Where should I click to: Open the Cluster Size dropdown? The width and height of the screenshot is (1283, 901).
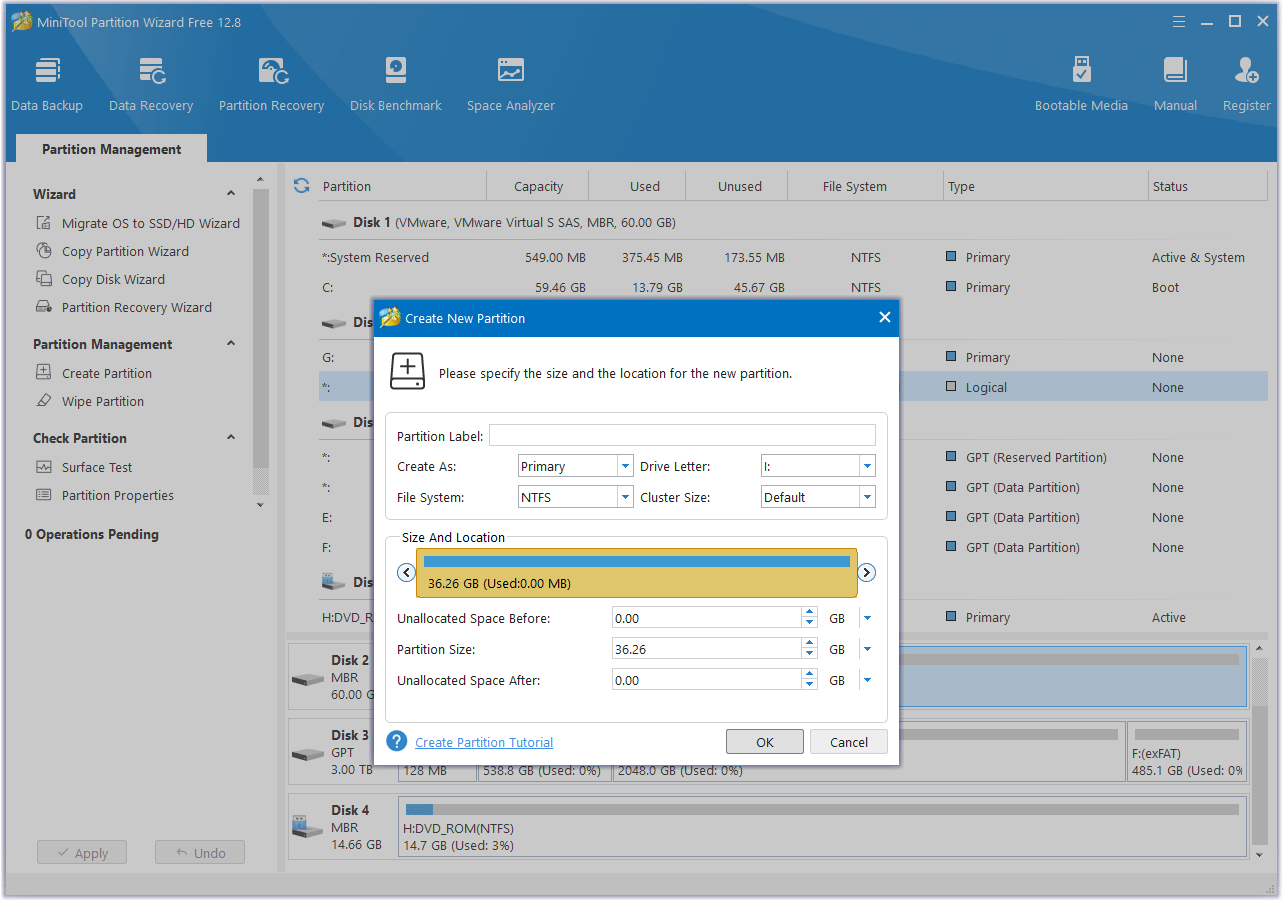click(867, 497)
